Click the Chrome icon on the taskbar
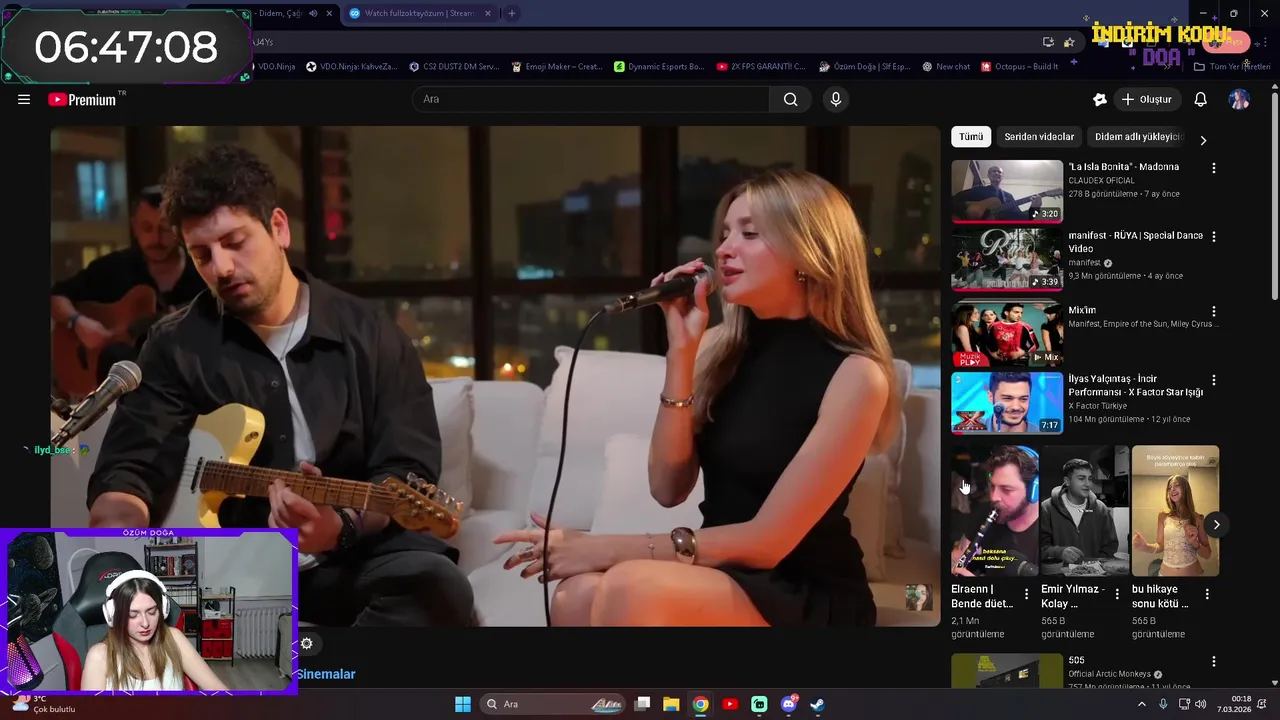 tap(701, 704)
